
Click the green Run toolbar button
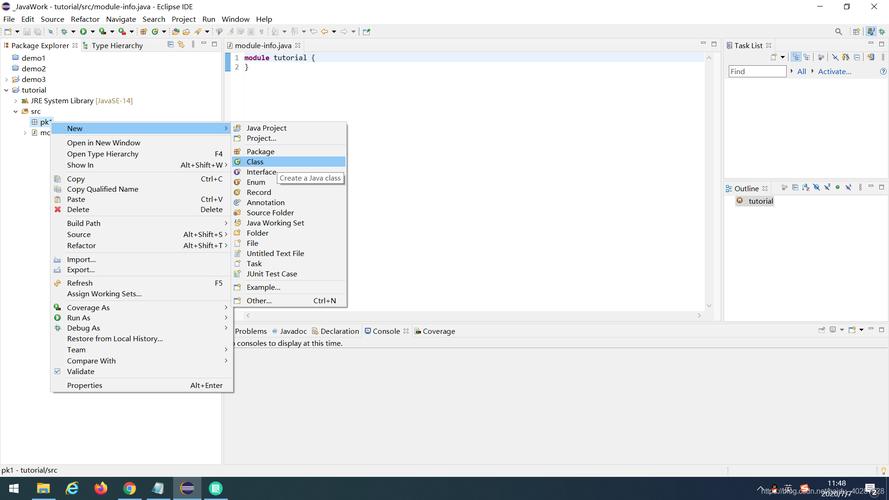83,32
